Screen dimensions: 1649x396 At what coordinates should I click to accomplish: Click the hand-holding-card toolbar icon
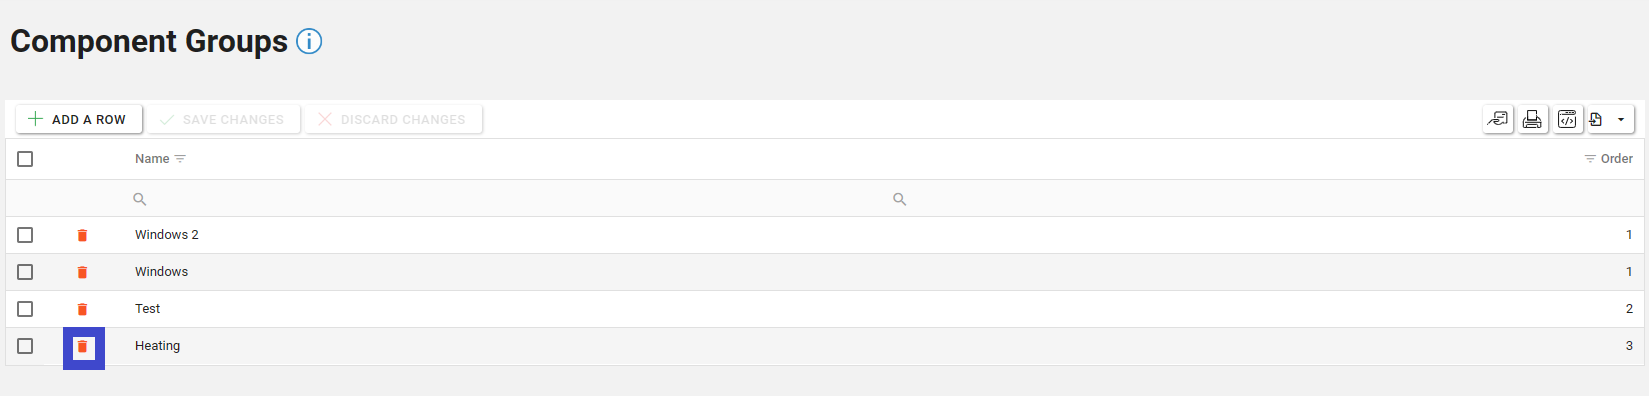tap(1497, 119)
